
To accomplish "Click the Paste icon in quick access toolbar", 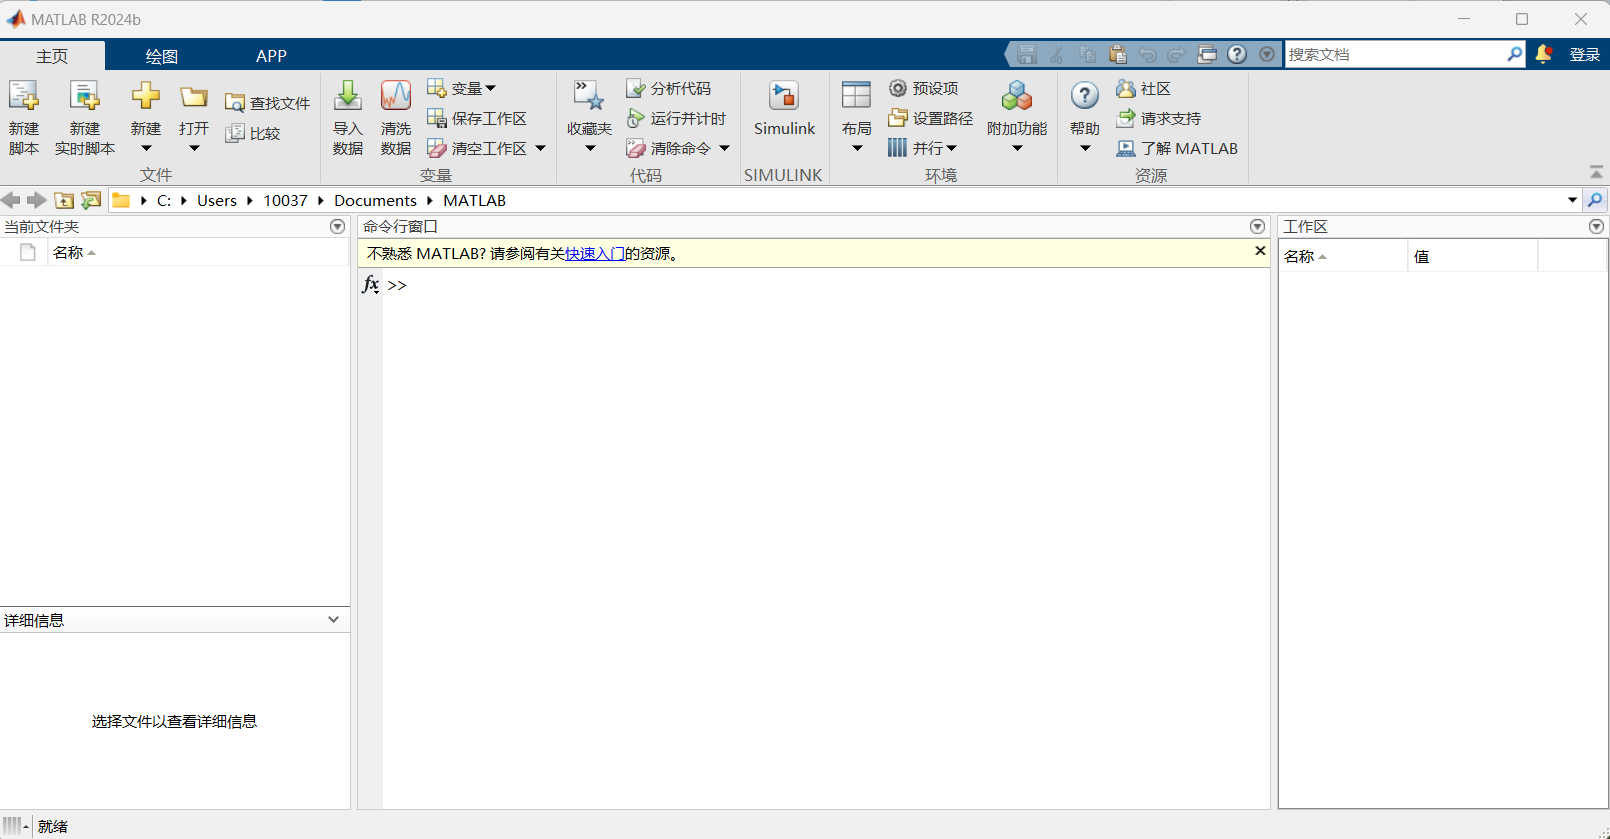I will [x=1118, y=55].
